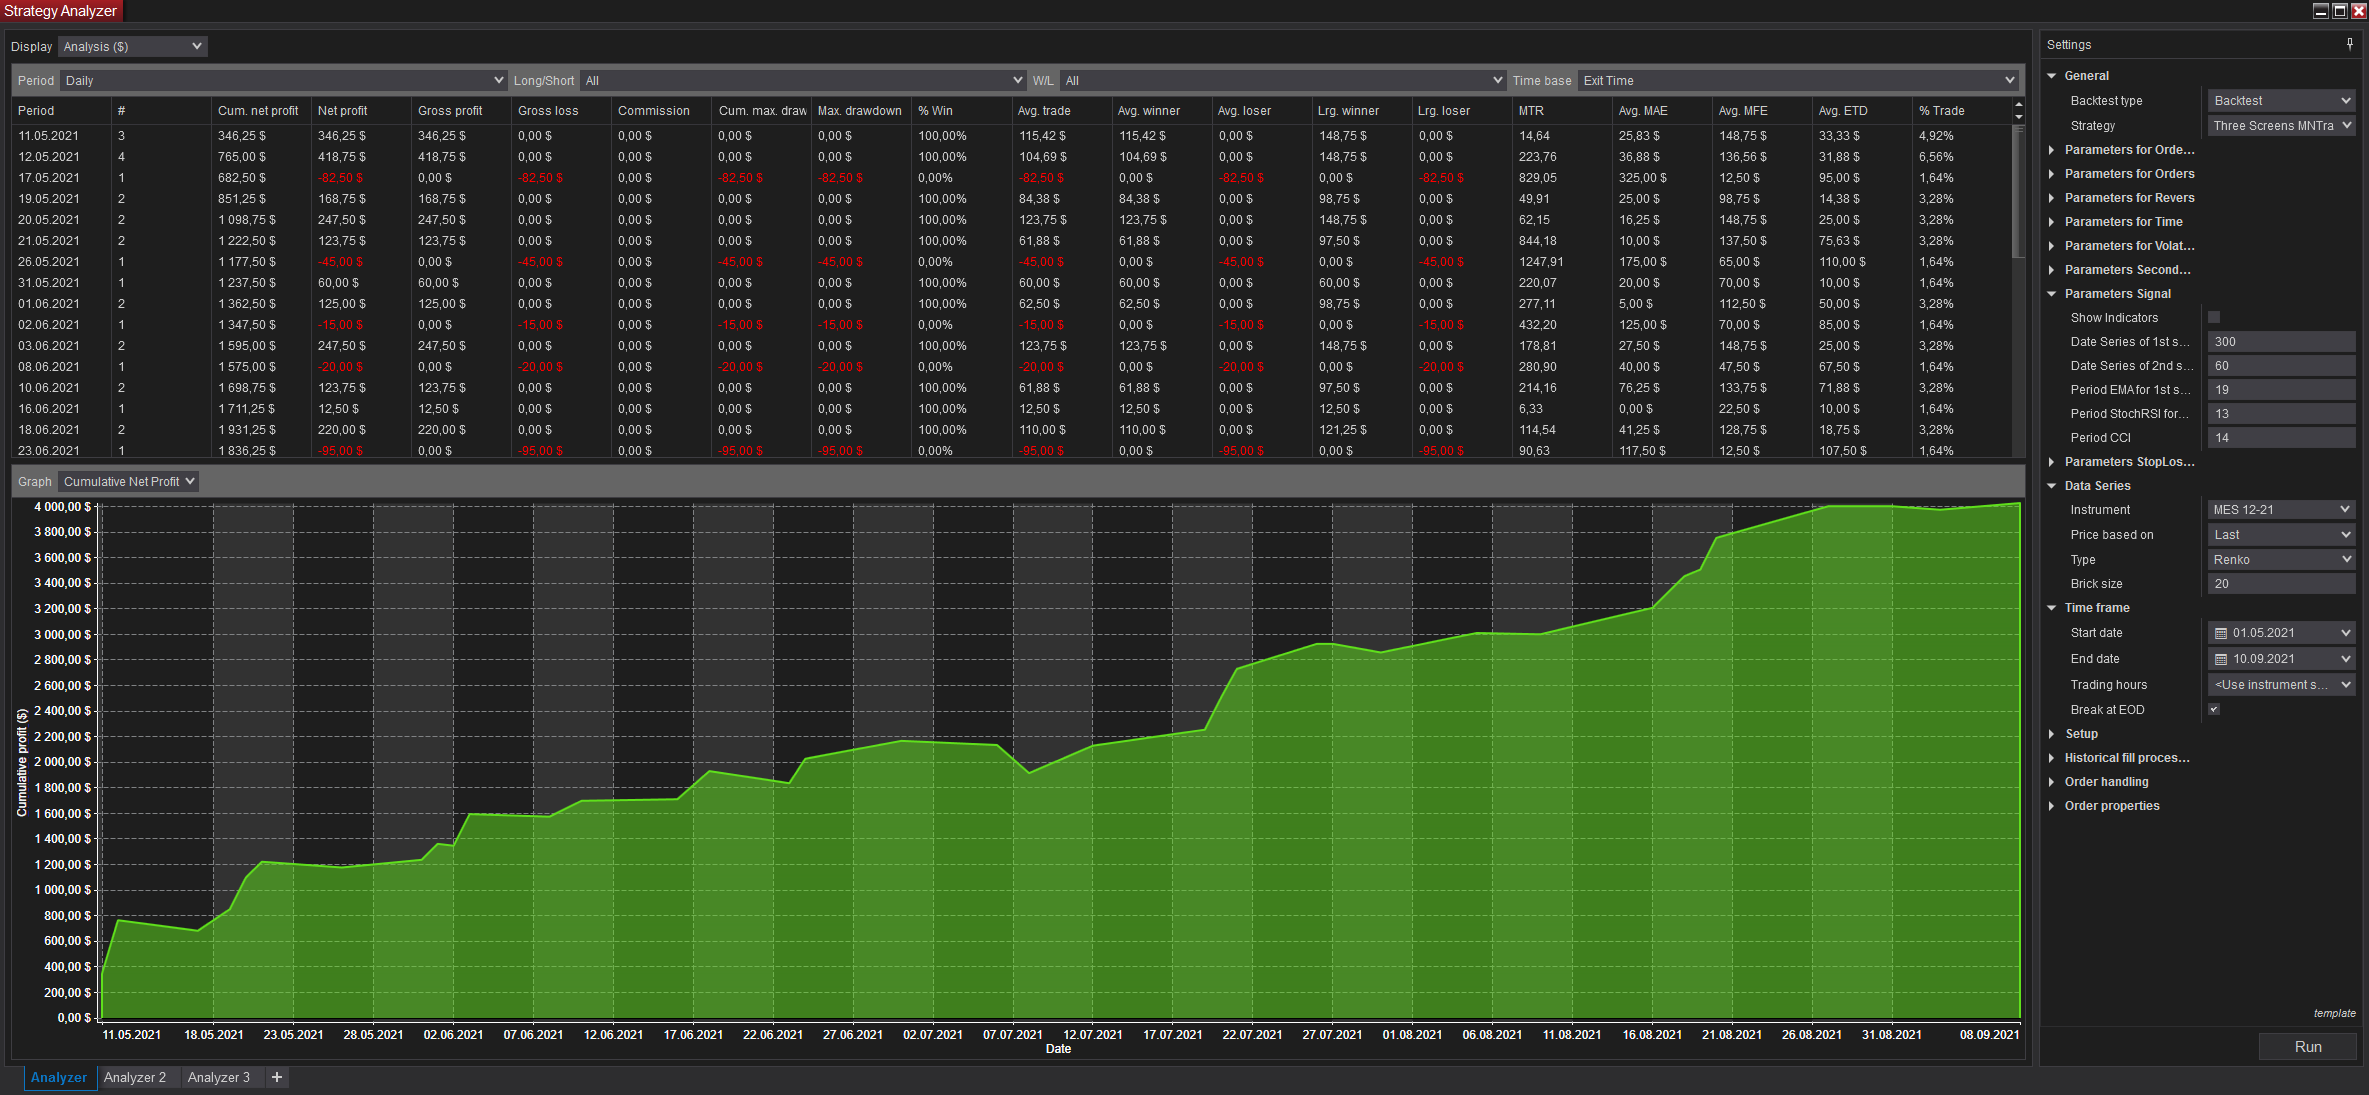Open the Time base Exit Time dropdown

1798,80
